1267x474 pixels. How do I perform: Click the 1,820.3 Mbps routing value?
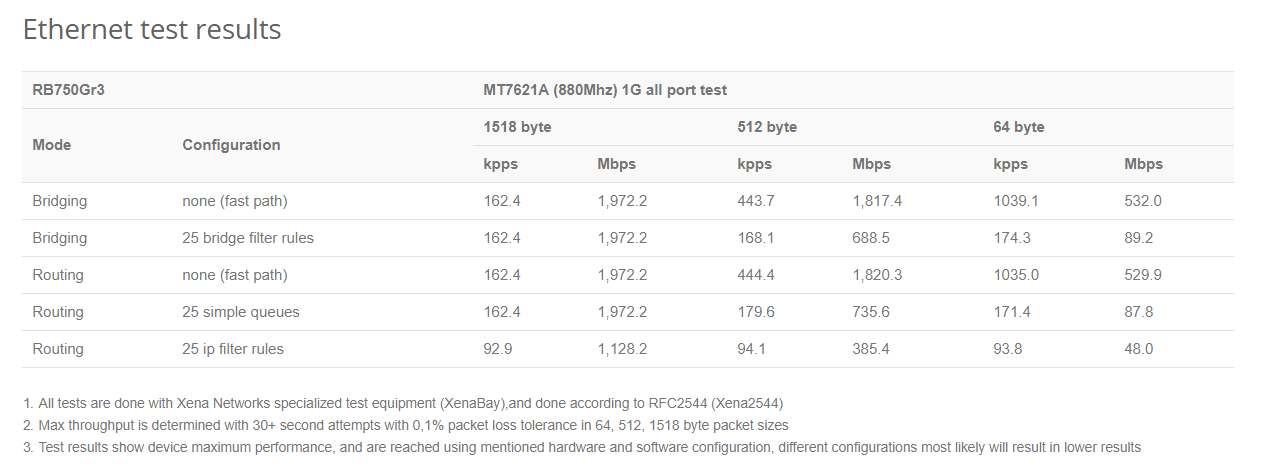click(877, 275)
